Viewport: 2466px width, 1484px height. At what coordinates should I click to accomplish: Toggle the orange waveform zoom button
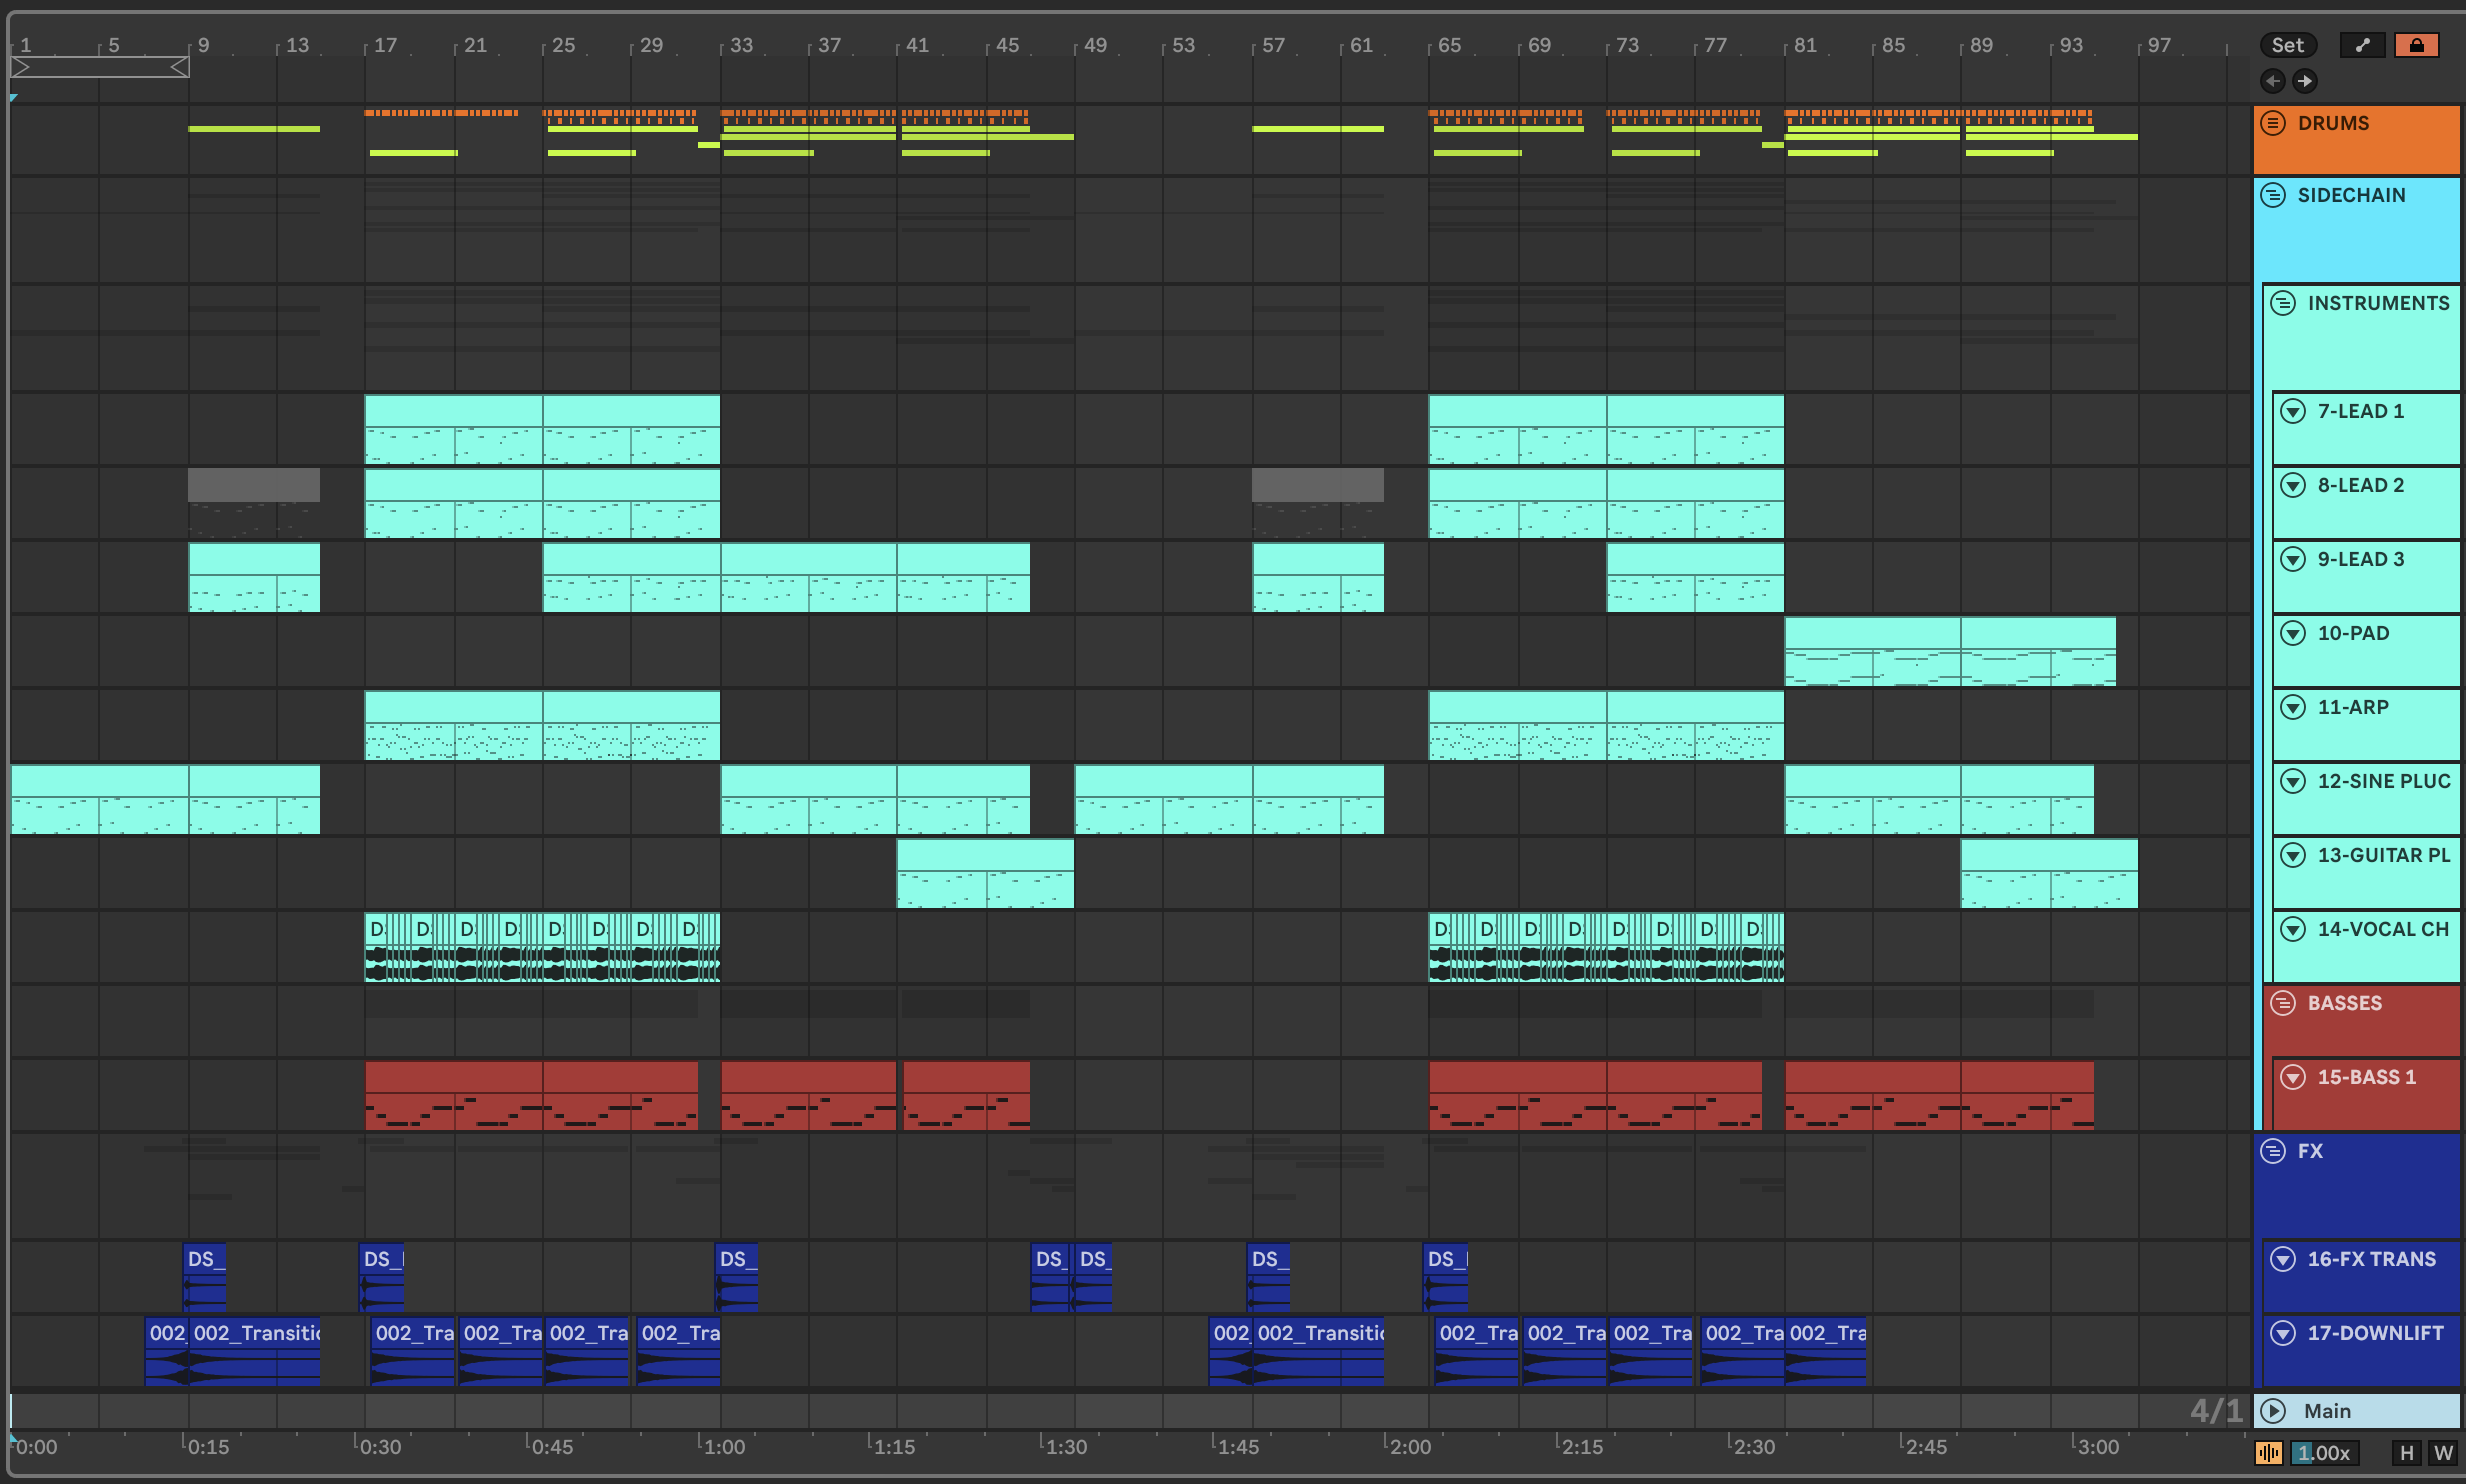(x=2268, y=1453)
